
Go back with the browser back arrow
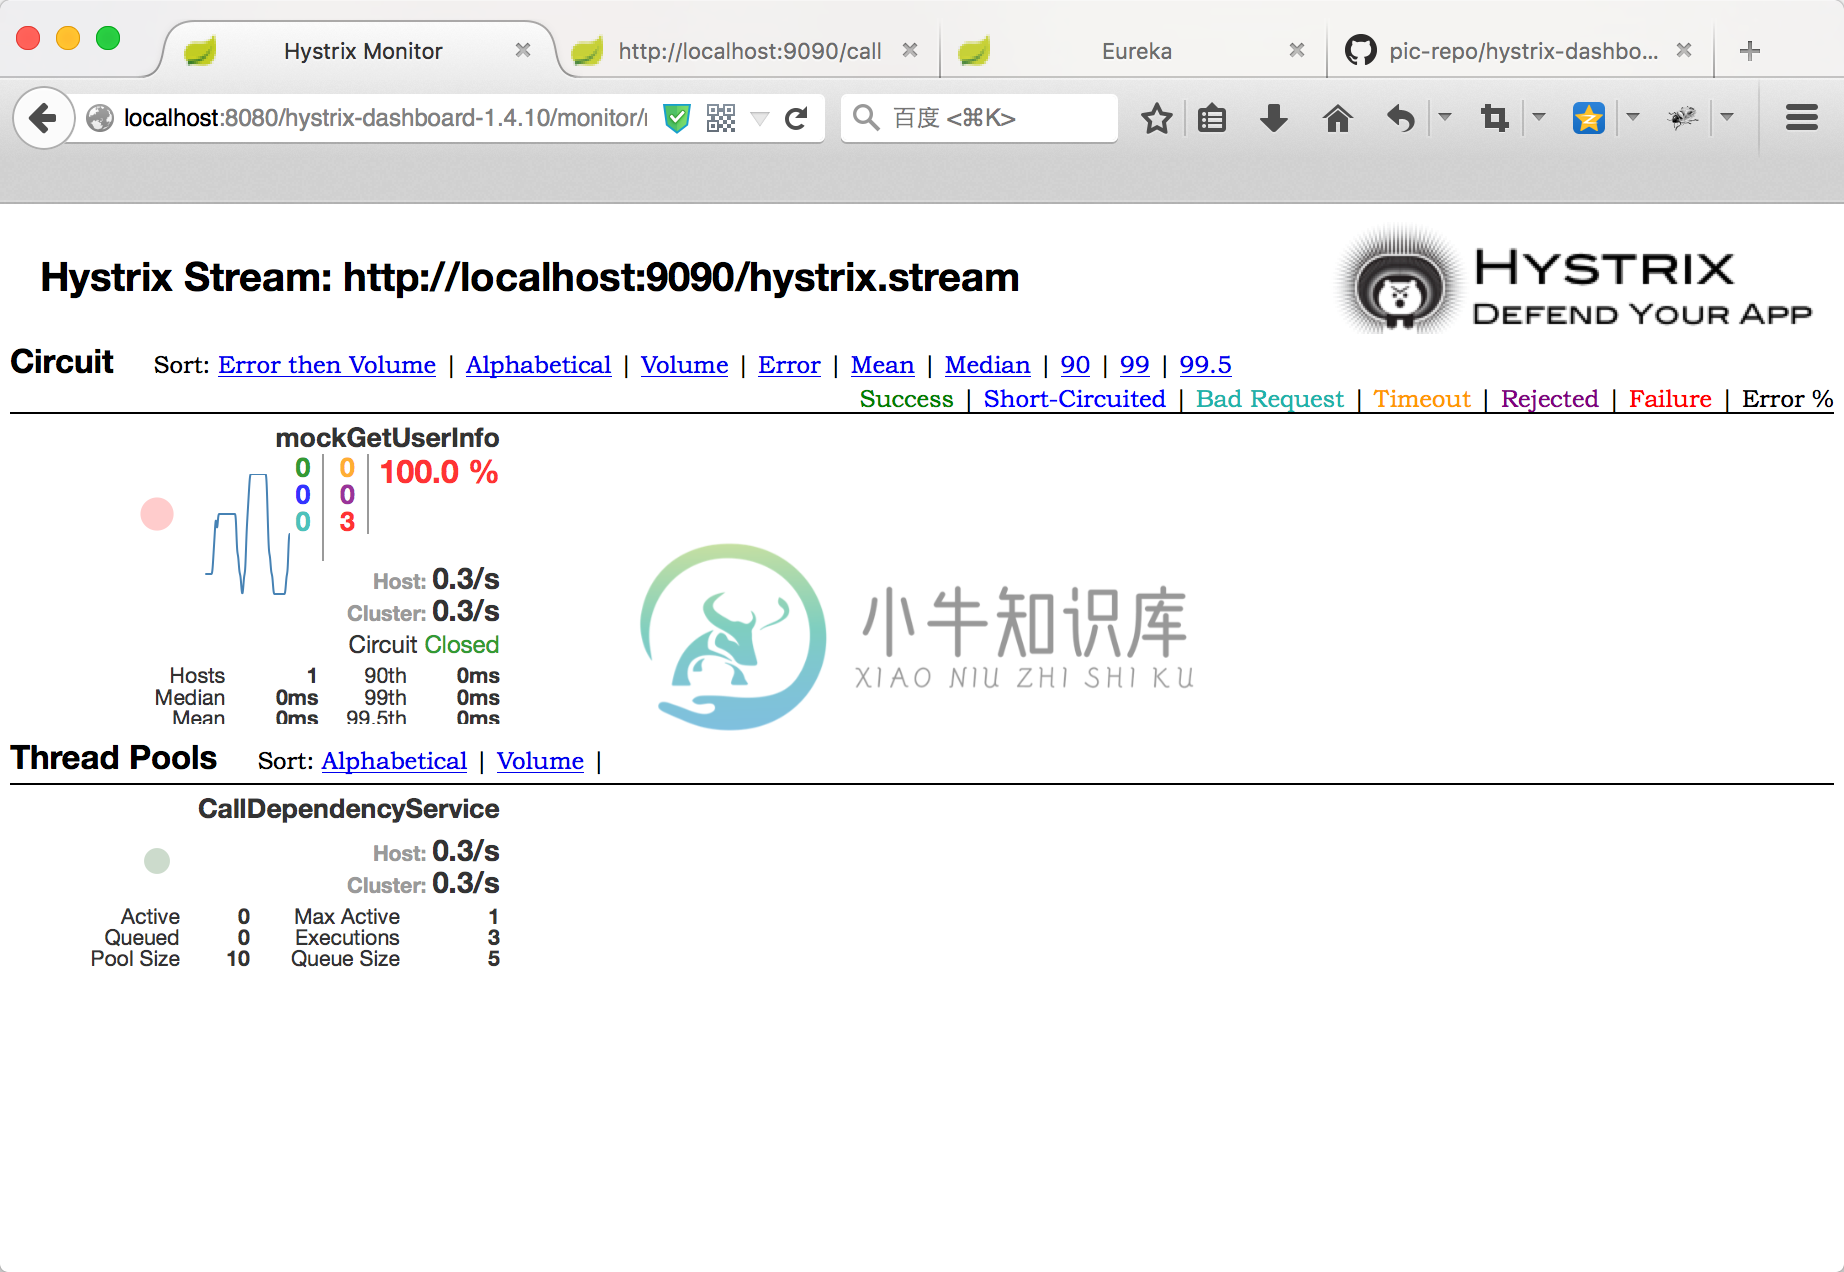click(43, 118)
